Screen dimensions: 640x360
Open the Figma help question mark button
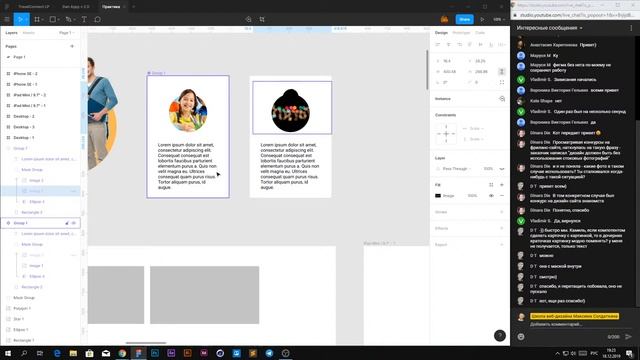coord(500,336)
